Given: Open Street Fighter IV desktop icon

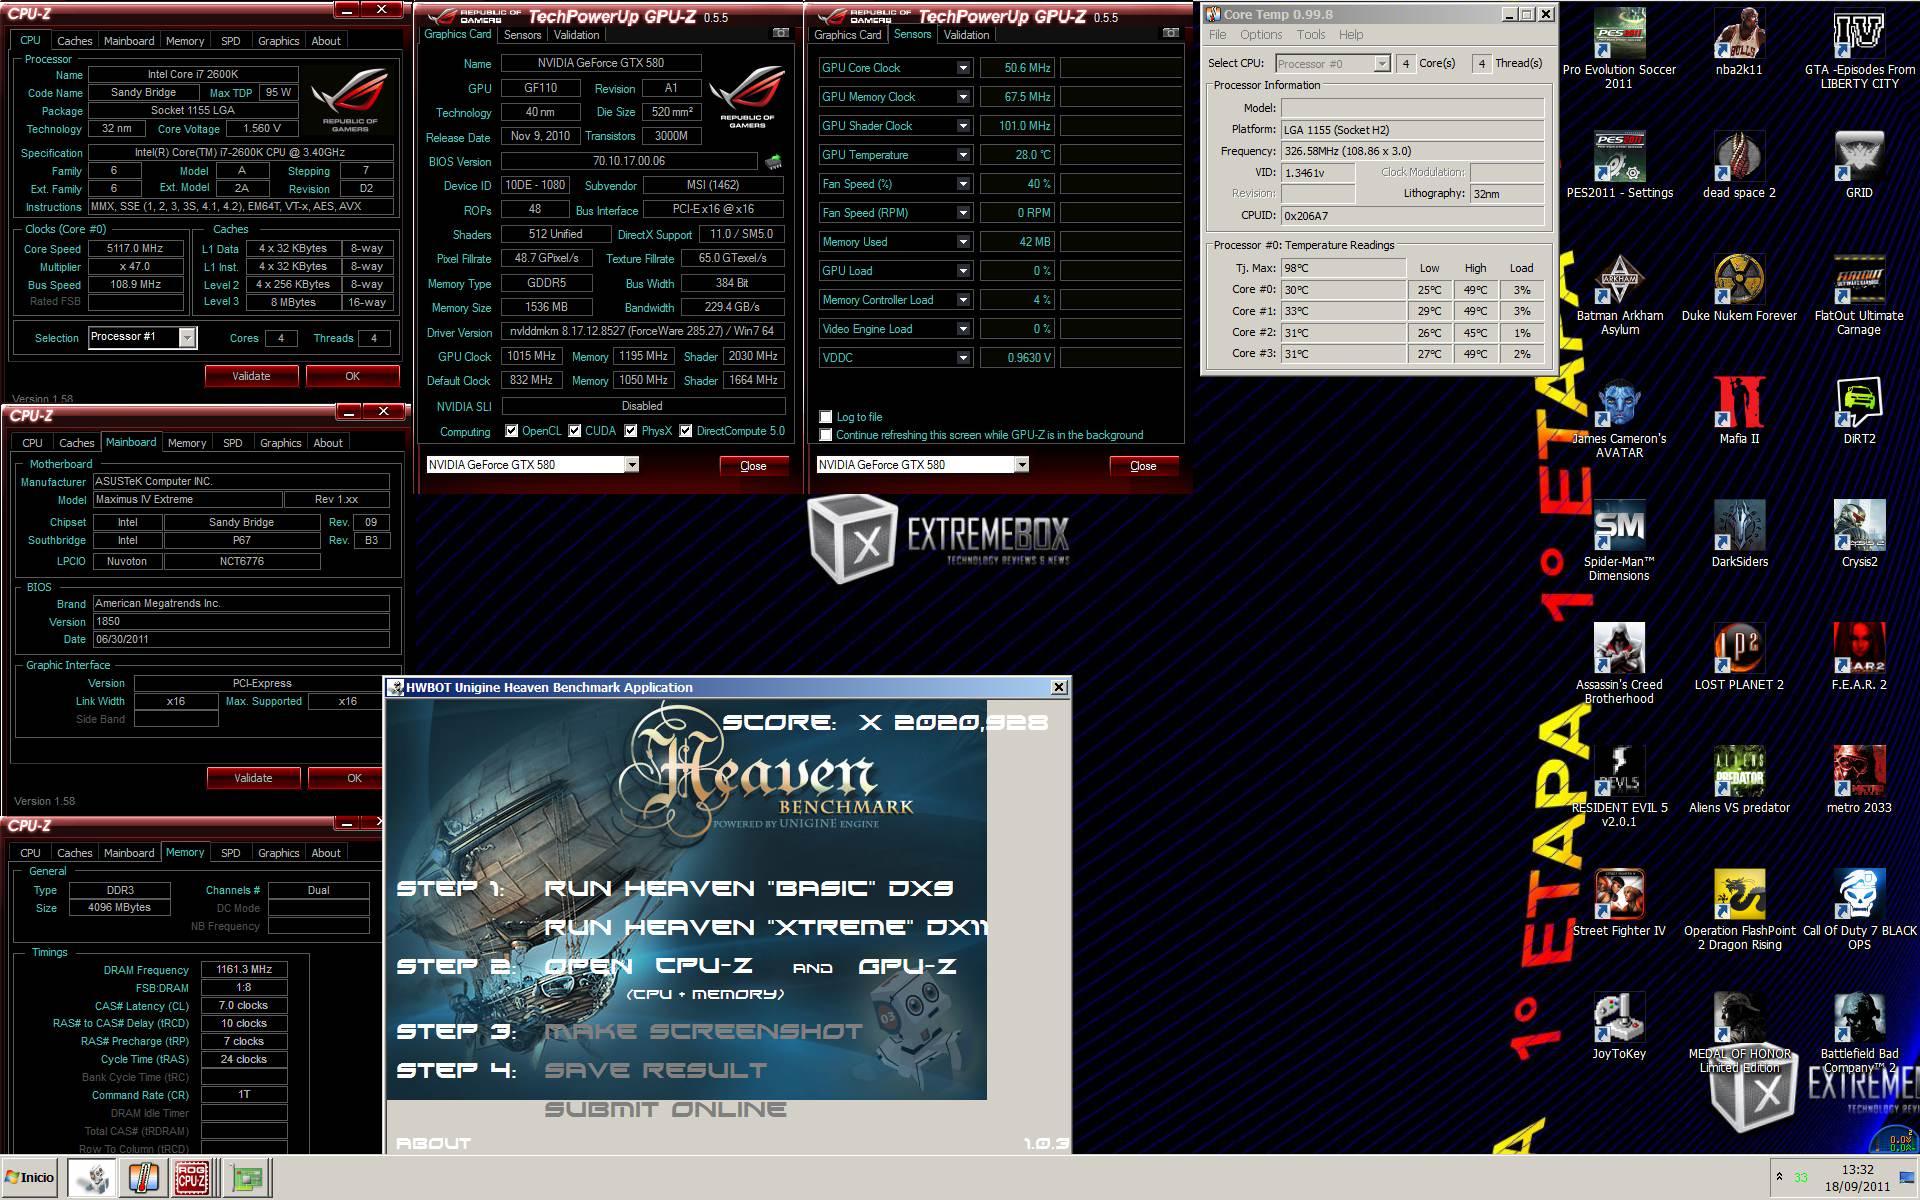Looking at the screenshot, I should (1619, 904).
